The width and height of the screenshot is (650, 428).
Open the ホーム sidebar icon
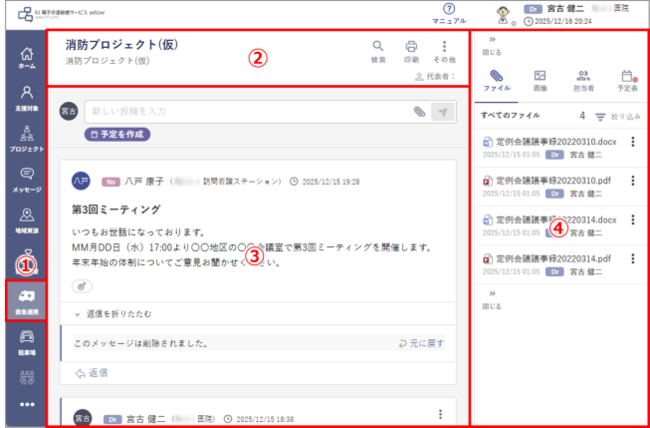(27, 58)
